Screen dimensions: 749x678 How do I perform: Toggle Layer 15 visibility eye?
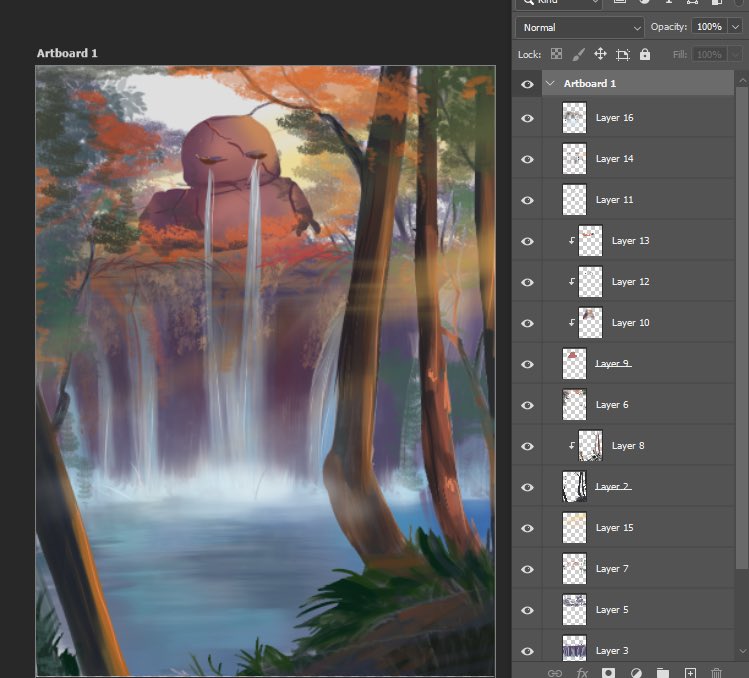(527, 528)
